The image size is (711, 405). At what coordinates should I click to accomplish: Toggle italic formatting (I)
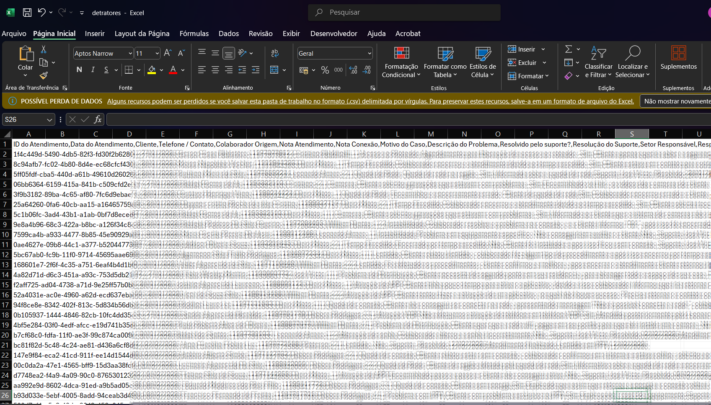click(93, 70)
